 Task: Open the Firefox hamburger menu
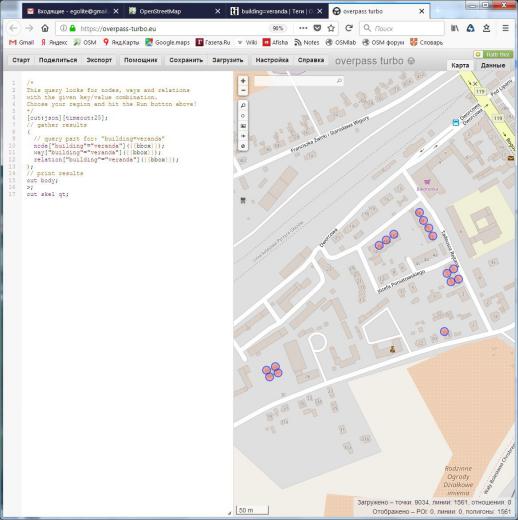click(x=505, y=28)
